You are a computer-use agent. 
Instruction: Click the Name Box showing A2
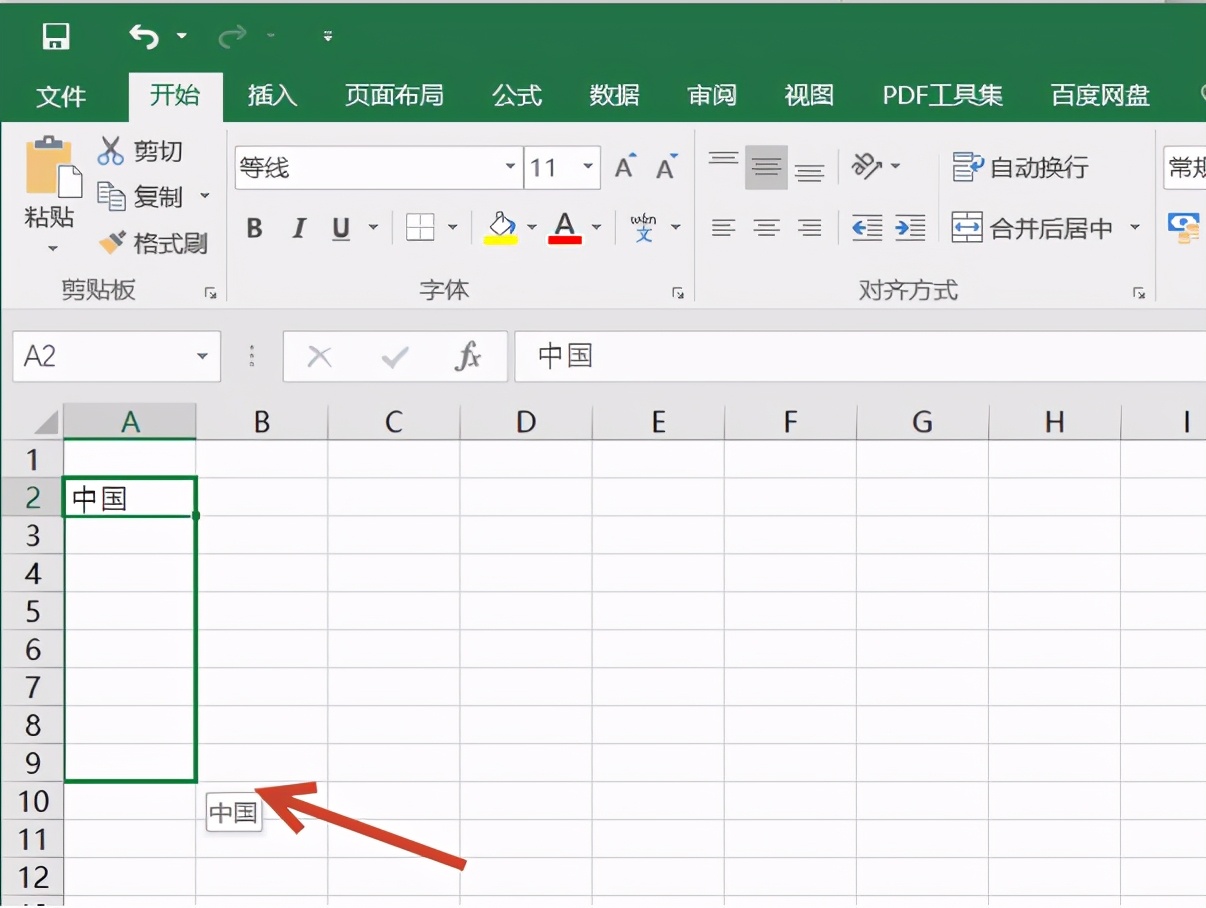tap(101, 356)
